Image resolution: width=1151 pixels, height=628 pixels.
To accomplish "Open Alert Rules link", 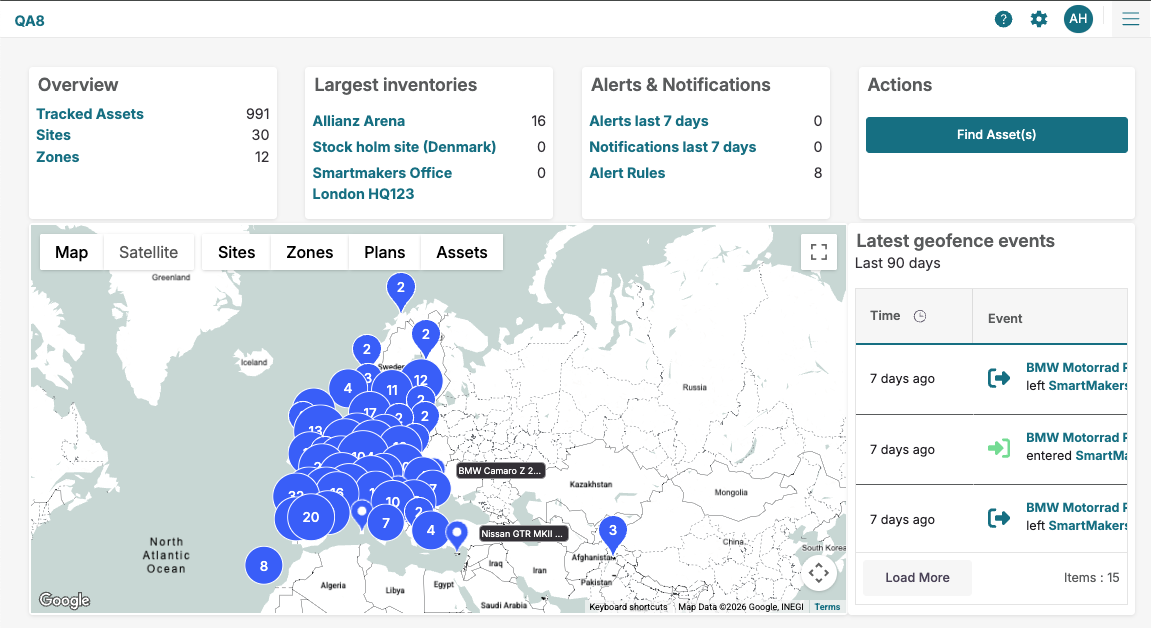I will point(627,173).
